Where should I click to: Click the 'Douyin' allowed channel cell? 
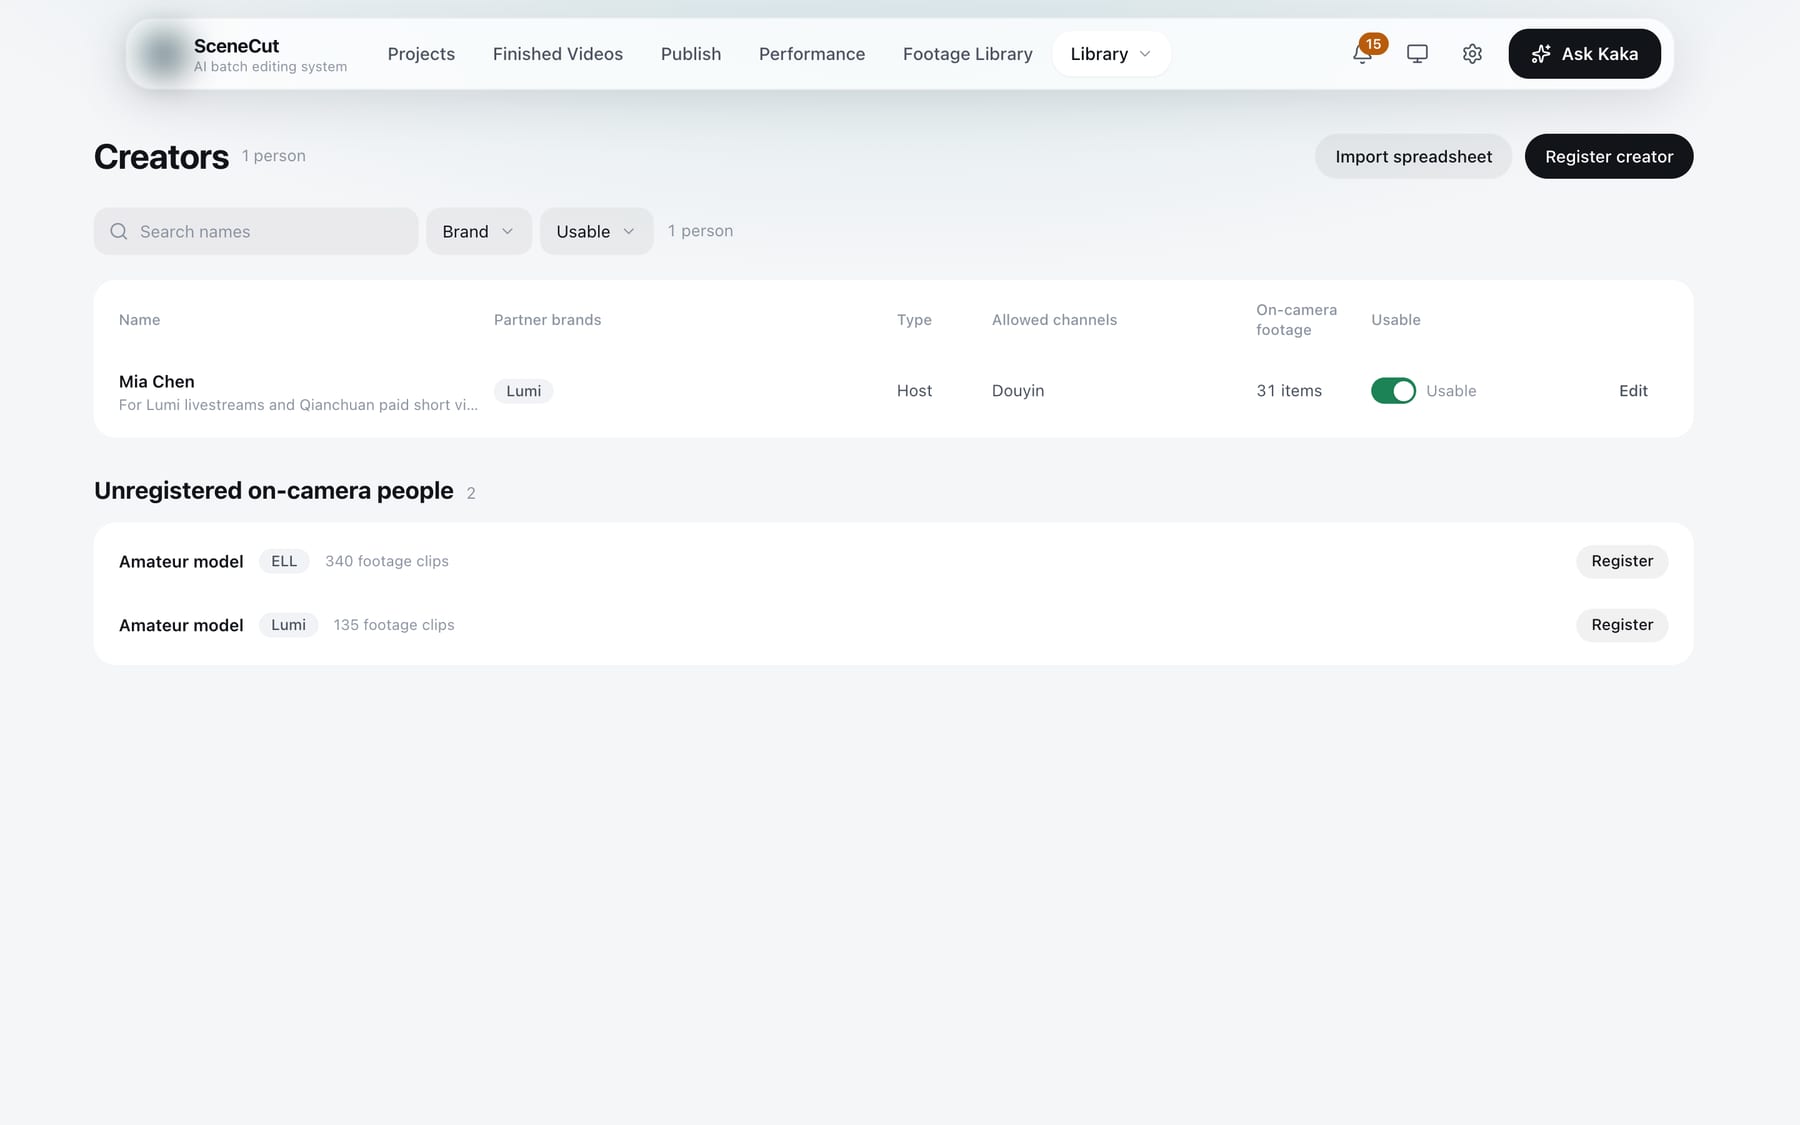tap(1018, 391)
